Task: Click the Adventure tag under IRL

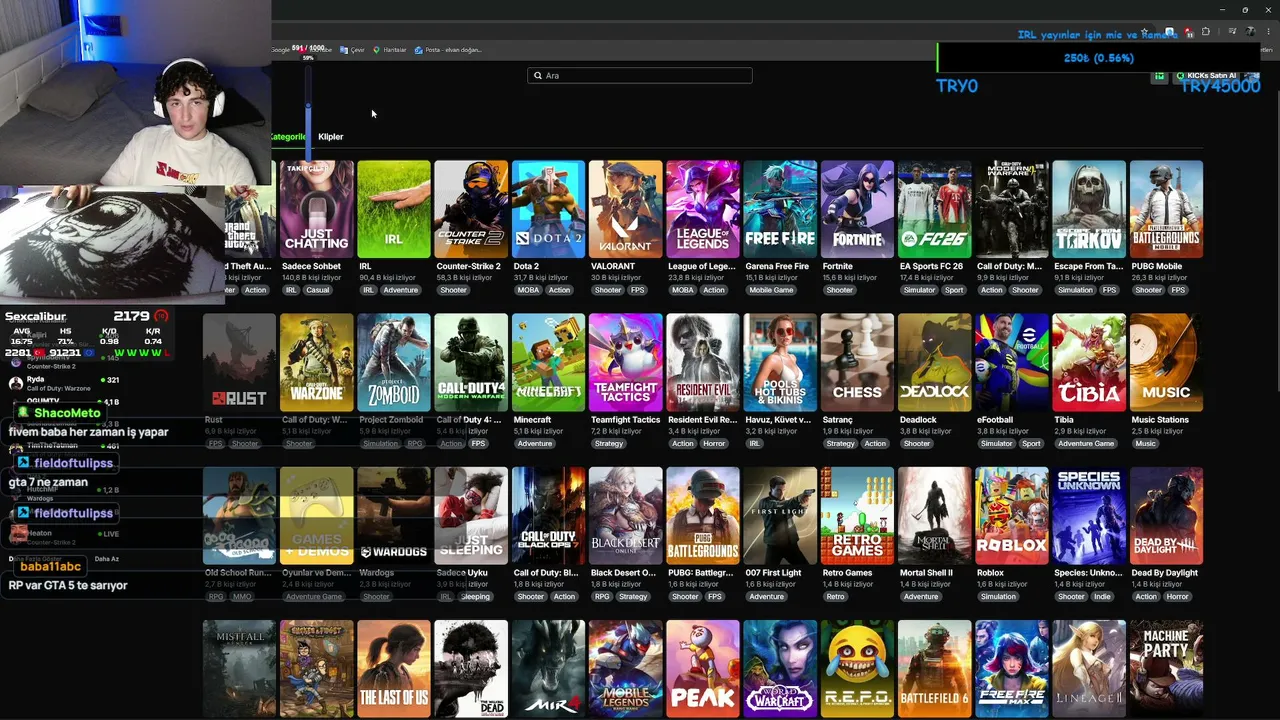Action: click(401, 290)
